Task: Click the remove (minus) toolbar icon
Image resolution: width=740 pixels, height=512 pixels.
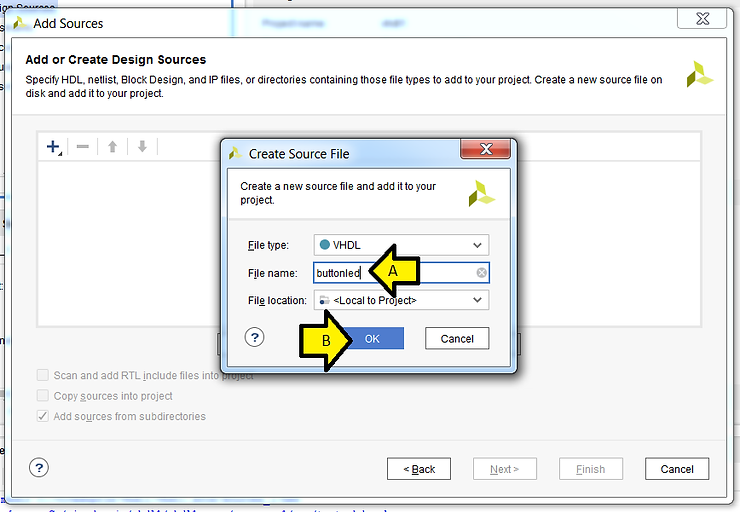Action: [x=83, y=147]
